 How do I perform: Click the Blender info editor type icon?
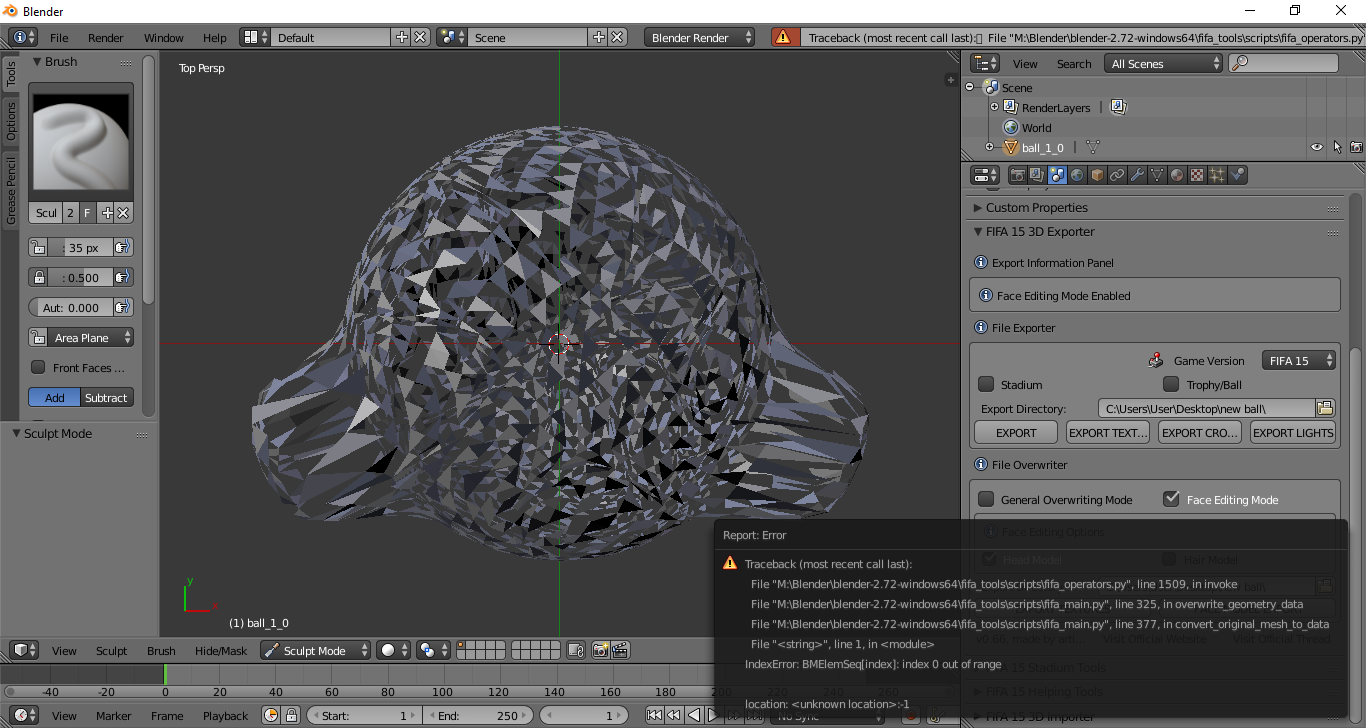click(23, 37)
